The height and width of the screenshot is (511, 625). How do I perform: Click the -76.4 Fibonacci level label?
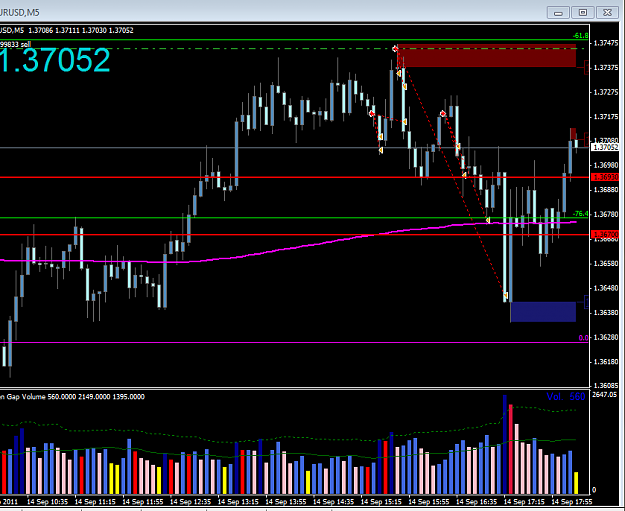[x=580, y=214]
